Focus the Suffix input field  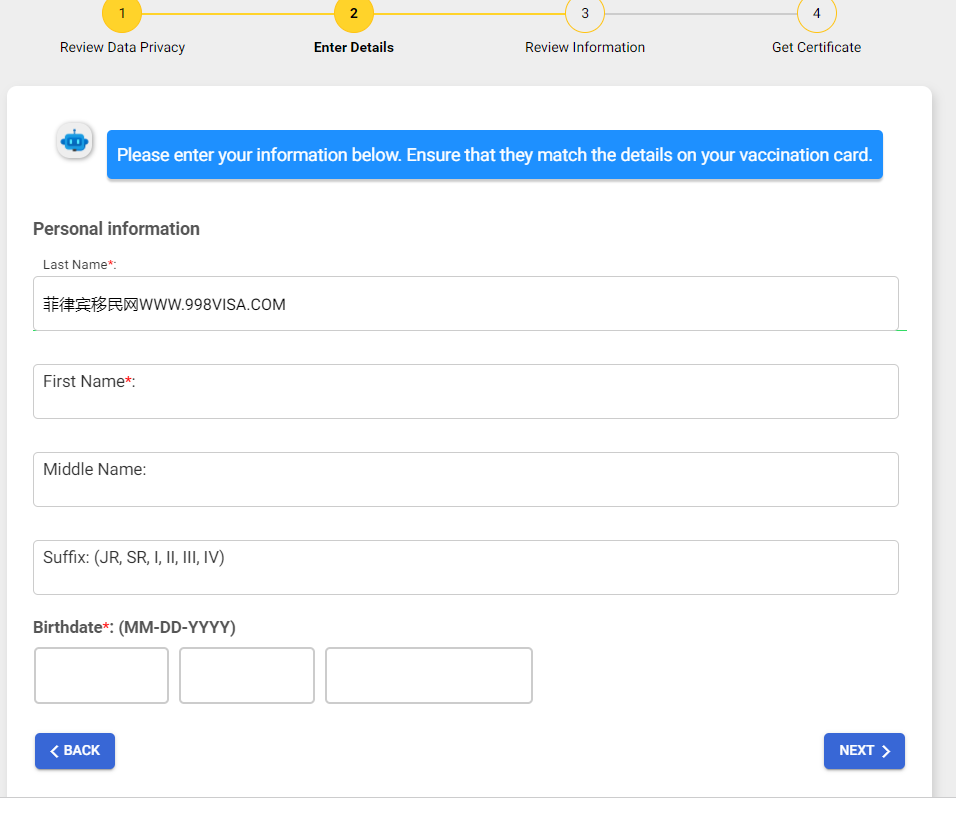click(465, 568)
